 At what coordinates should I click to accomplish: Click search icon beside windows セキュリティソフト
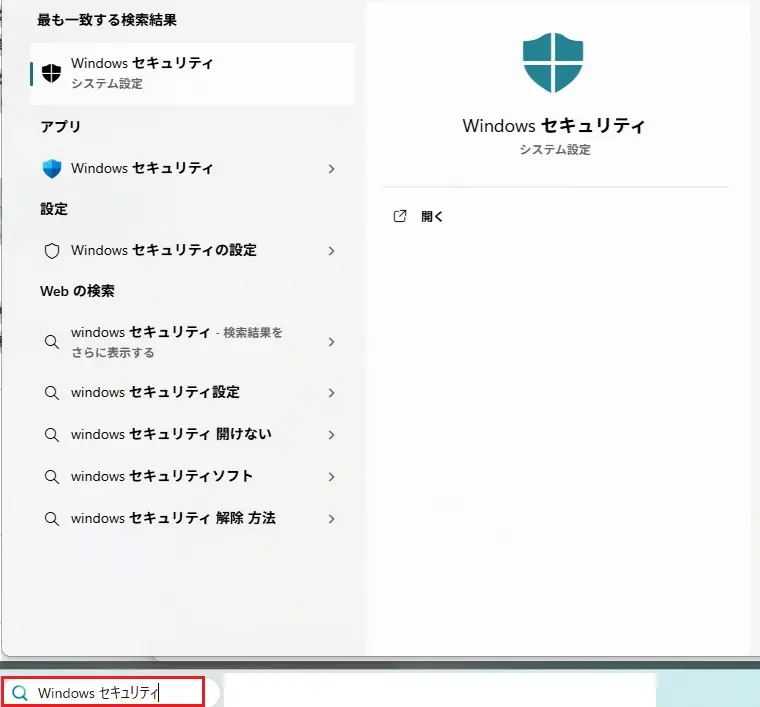pos(52,477)
